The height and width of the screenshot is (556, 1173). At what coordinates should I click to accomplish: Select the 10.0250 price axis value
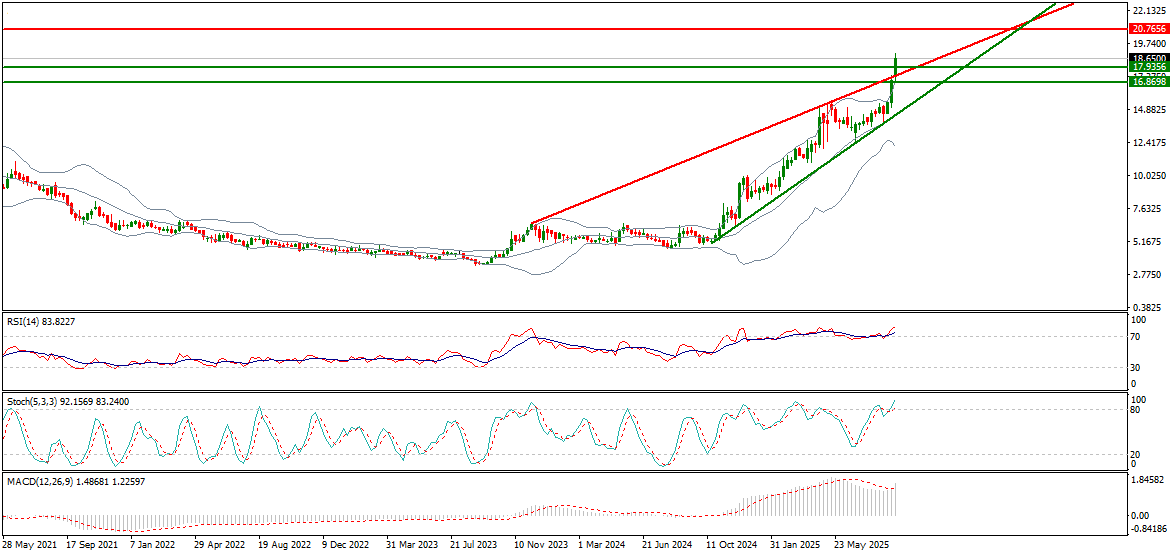click(x=1148, y=176)
